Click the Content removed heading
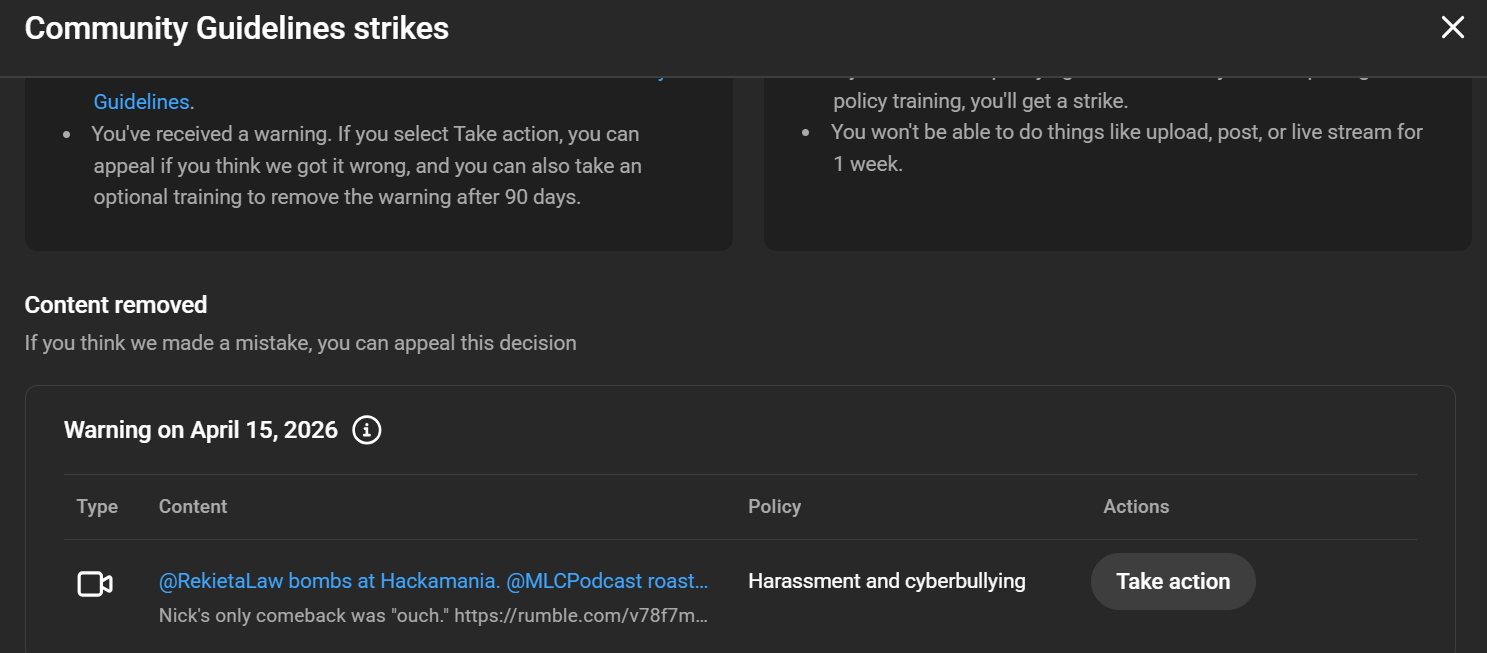 click(x=116, y=305)
